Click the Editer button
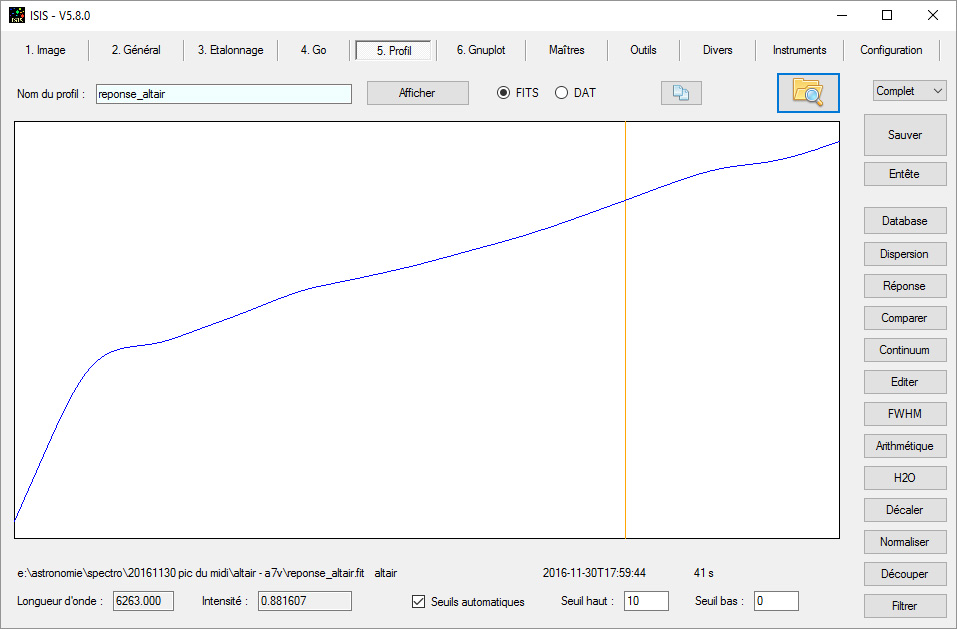Image resolution: width=957 pixels, height=629 pixels. 905,382
